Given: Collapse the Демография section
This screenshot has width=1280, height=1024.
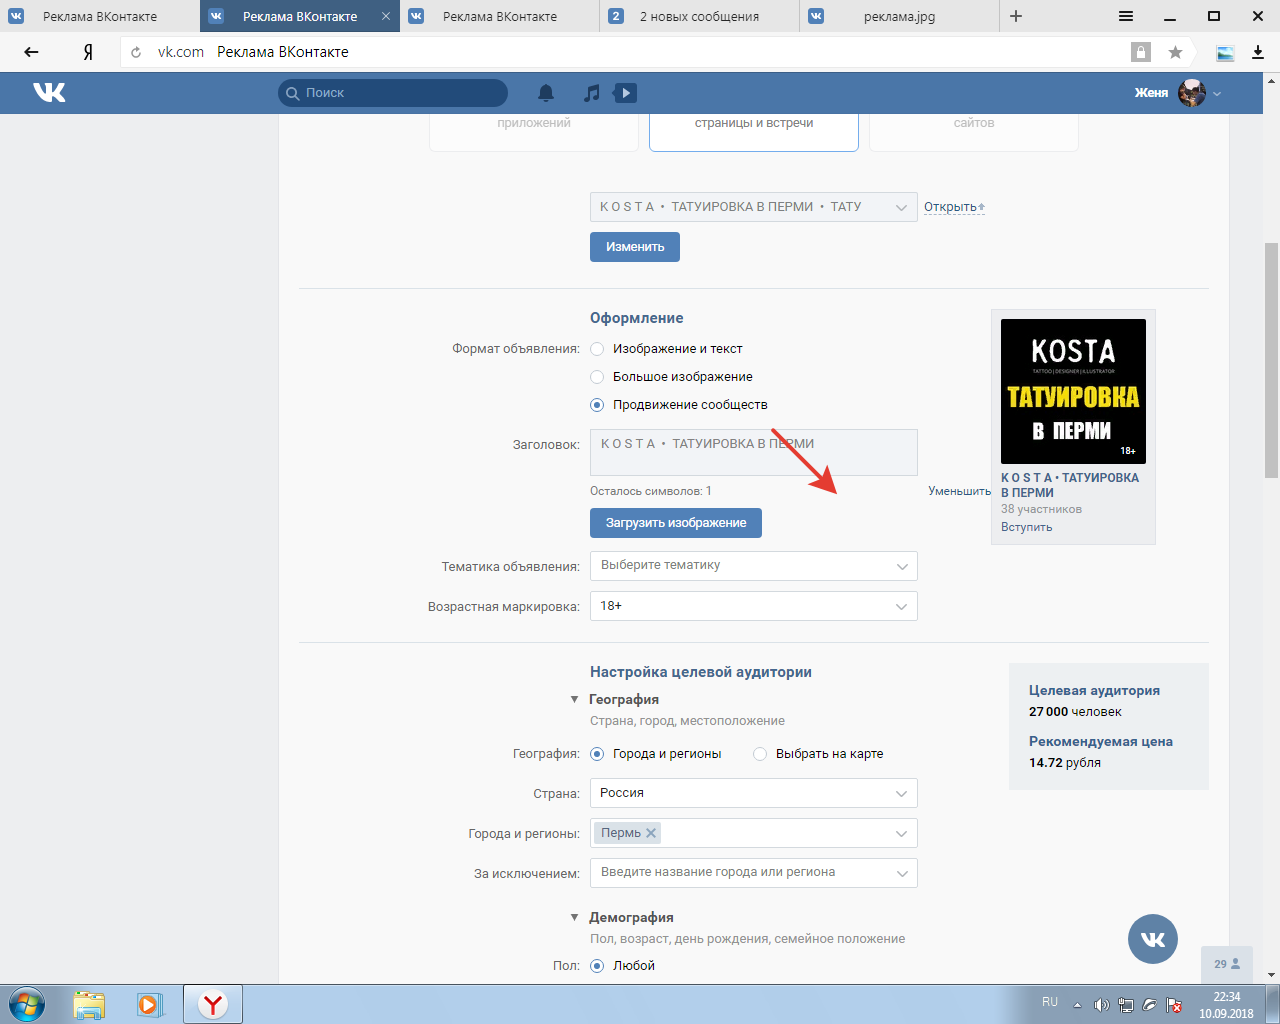Looking at the screenshot, I should pyautogui.click(x=574, y=918).
